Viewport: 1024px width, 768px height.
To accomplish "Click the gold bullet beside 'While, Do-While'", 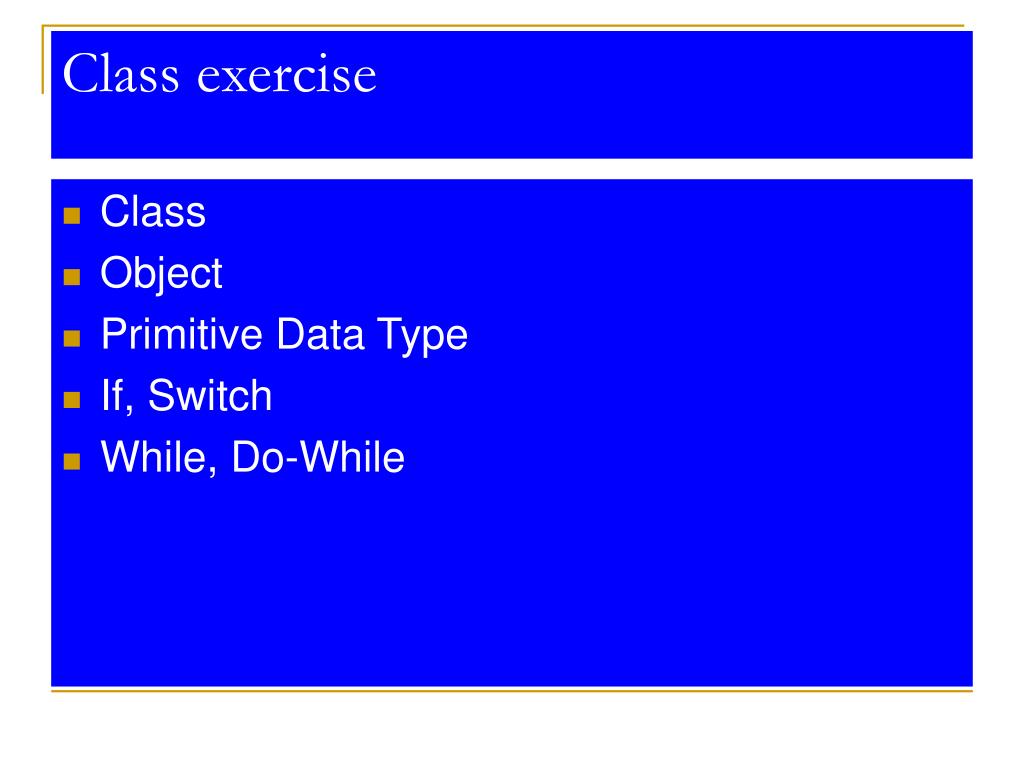I will click(72, 462).
